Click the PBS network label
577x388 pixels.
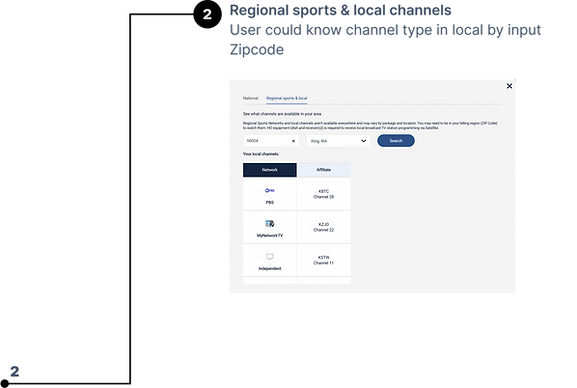click(x=270, y=202)
